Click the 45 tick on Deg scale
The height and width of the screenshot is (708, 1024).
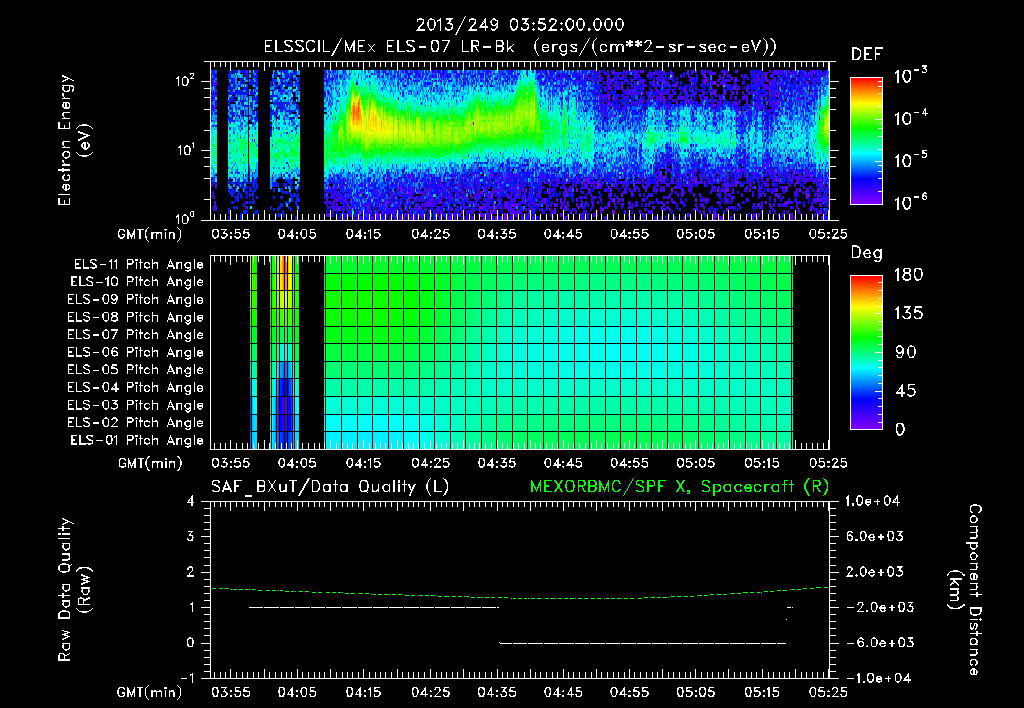pos(905,391)
